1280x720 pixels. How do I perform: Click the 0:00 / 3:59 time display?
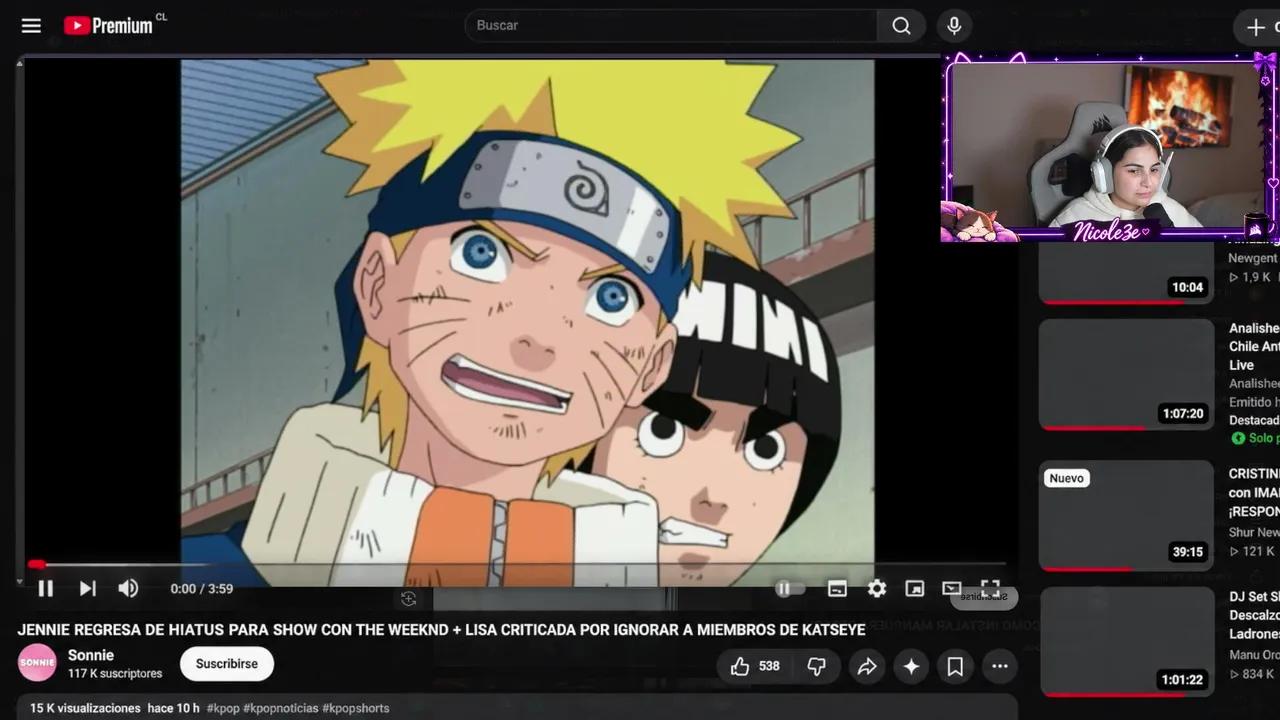(201, 589)
